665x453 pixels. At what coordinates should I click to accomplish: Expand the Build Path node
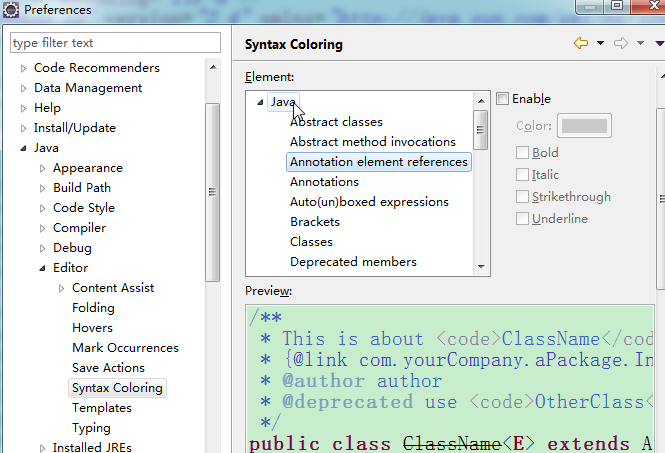[x=42, y=188]
